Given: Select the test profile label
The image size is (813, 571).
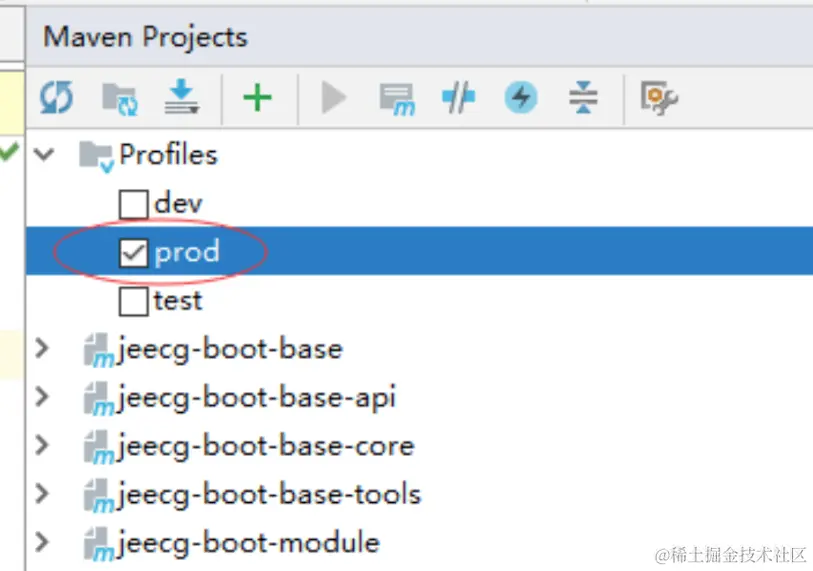Looking at the screenshot, I should point(178,301).
